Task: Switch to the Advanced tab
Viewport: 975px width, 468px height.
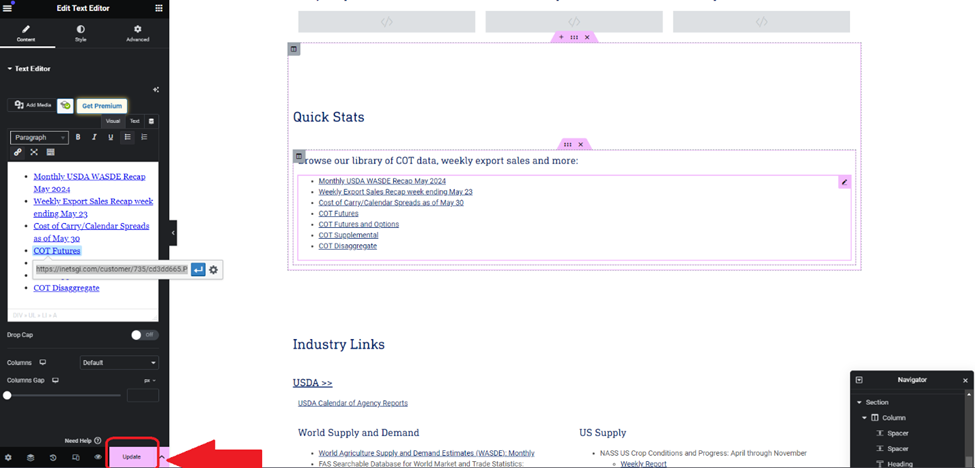Action: (x=137, y=33)
